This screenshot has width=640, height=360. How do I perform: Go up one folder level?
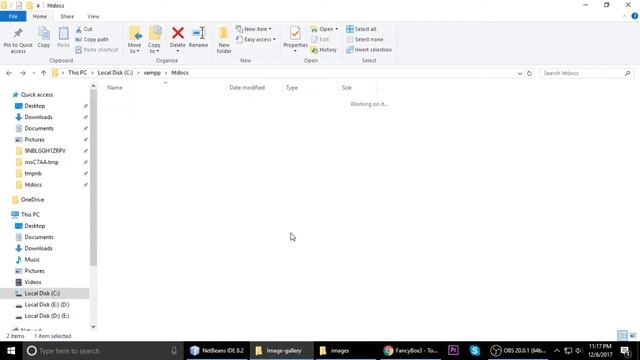pyautogui.click(x=43, y=73)
